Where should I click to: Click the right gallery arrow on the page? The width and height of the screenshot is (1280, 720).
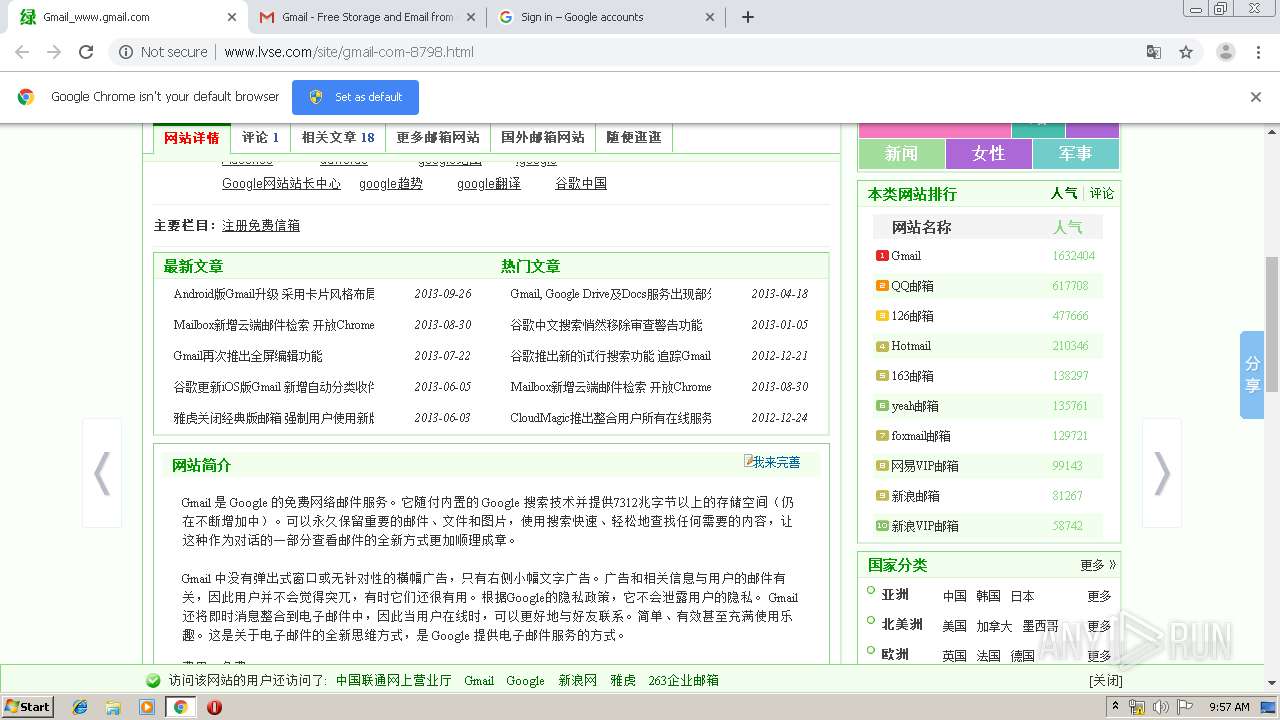pyautogui.click(x=1161, y=473)
